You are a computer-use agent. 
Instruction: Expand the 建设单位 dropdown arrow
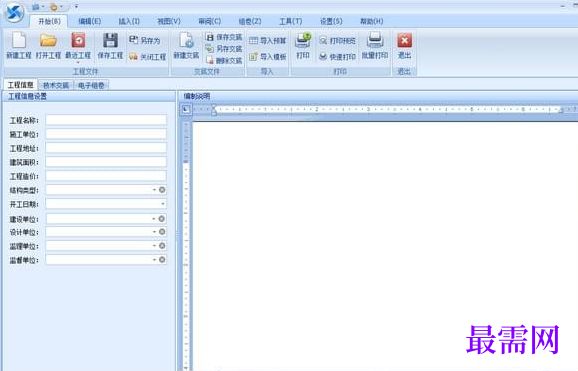tap(154, 219)
